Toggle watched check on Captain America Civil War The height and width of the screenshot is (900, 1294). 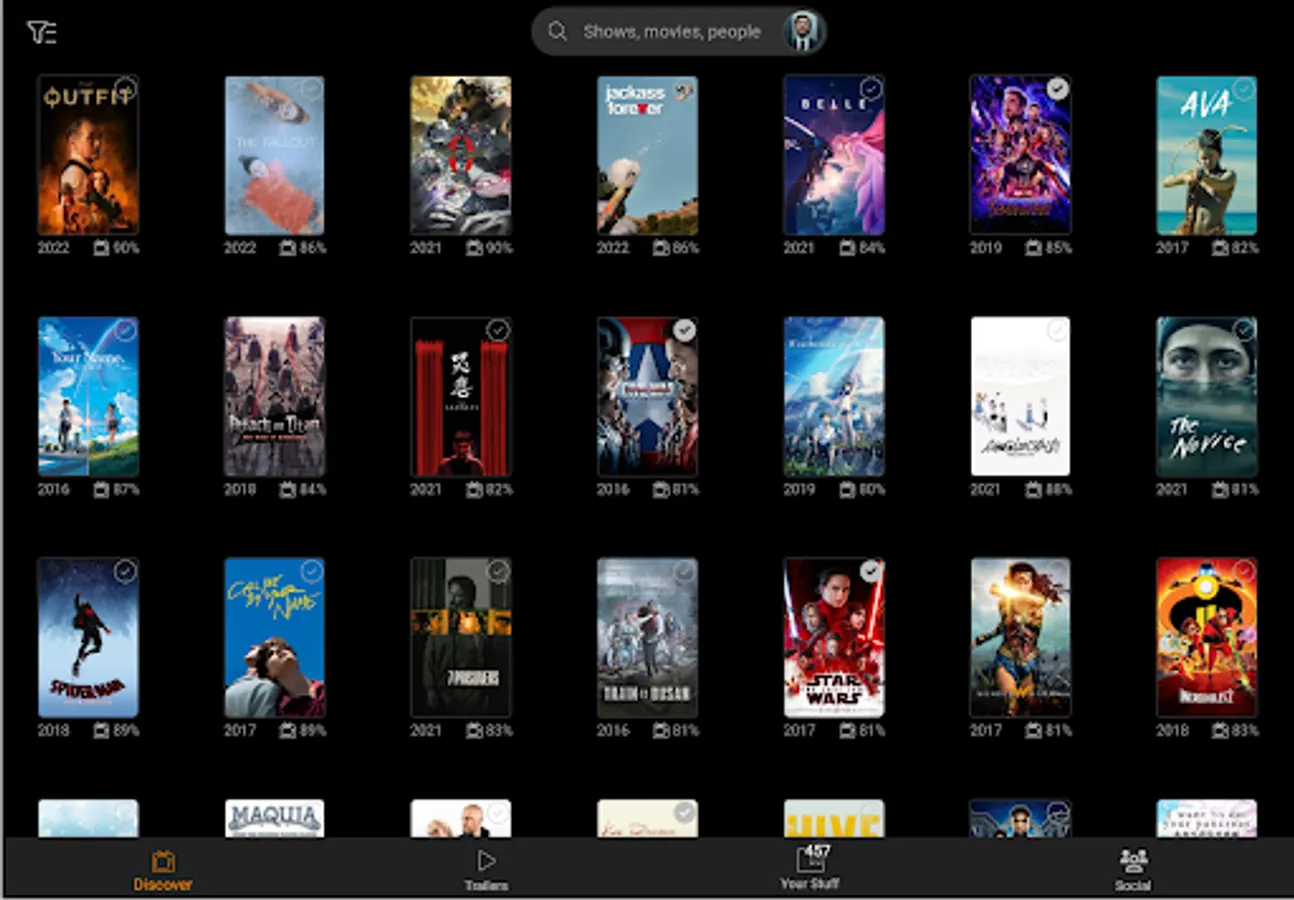(684, 330)
